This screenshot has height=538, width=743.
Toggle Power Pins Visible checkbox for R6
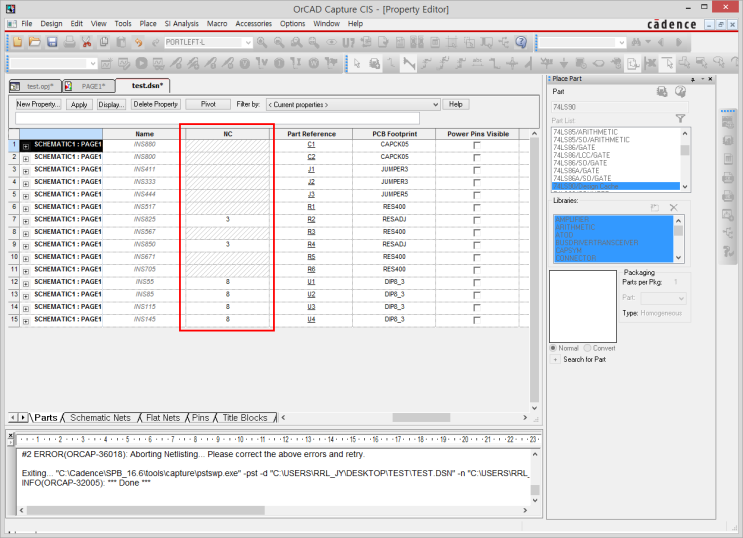tap(477, 270)
